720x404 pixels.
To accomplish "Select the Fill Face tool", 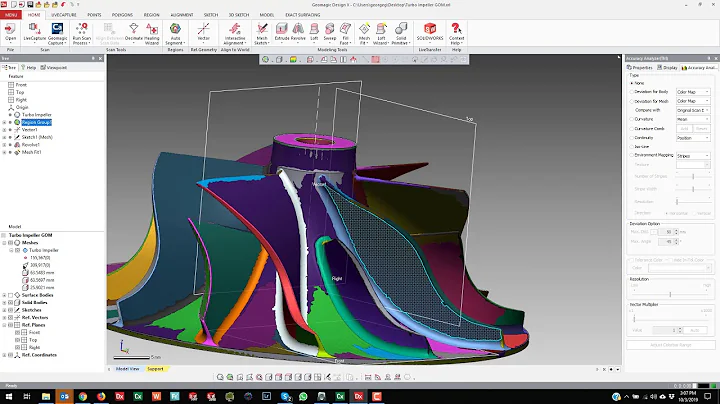I will tap(345, 33).
